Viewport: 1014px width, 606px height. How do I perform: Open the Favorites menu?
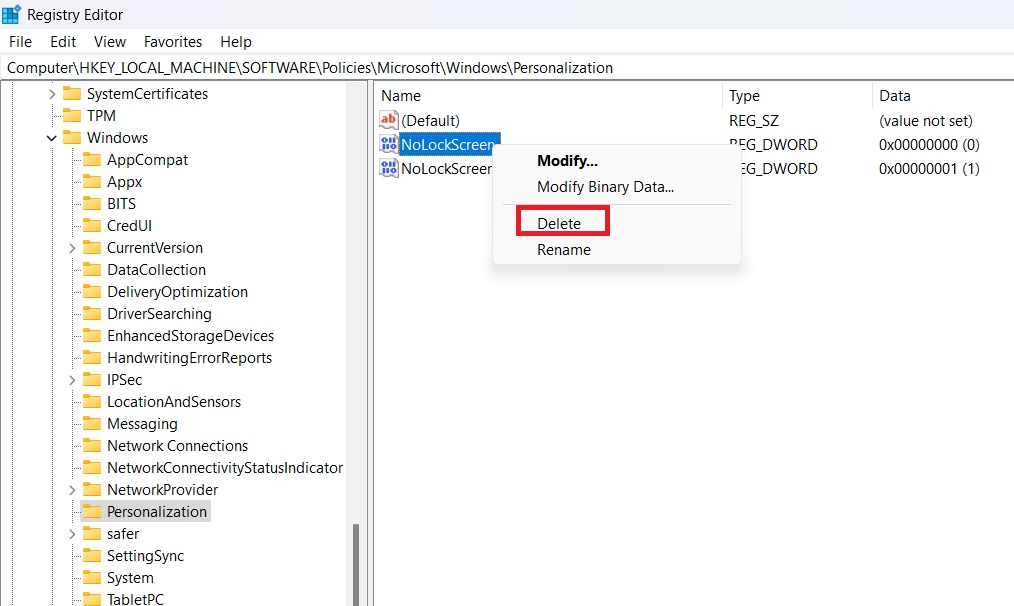tap(173, 41)
